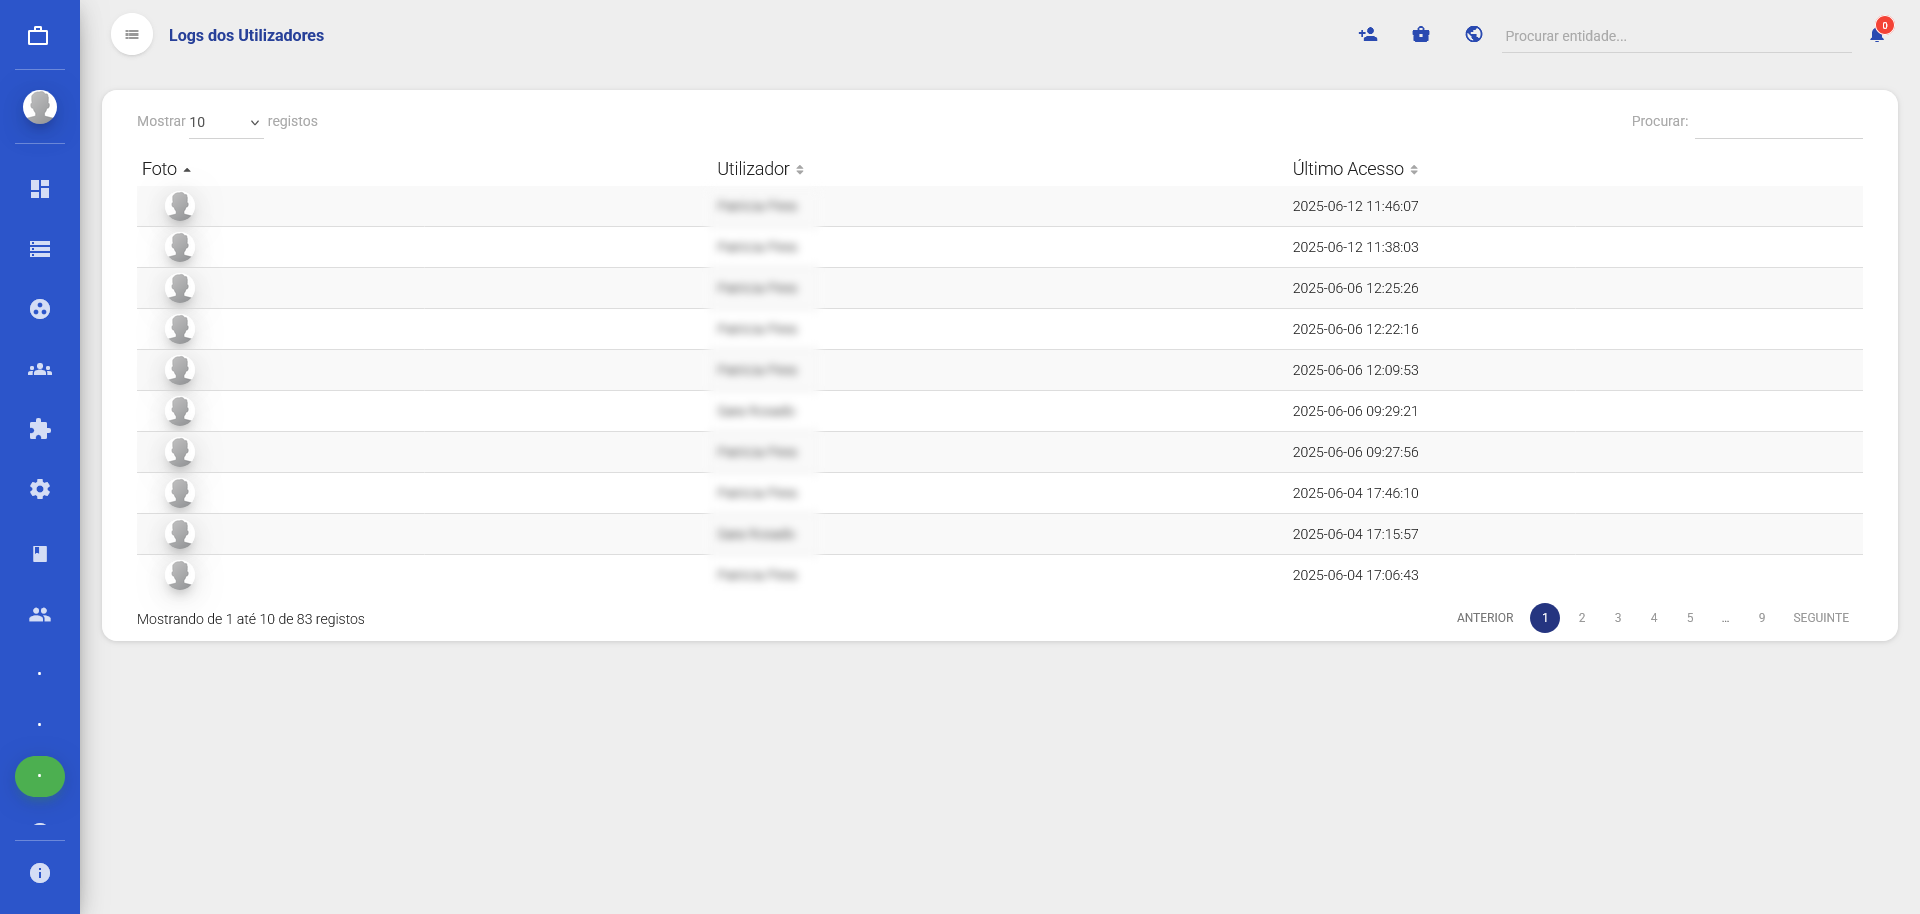Open the puzzle piece modules icon
1920x914 pixels.
(40, 429)
